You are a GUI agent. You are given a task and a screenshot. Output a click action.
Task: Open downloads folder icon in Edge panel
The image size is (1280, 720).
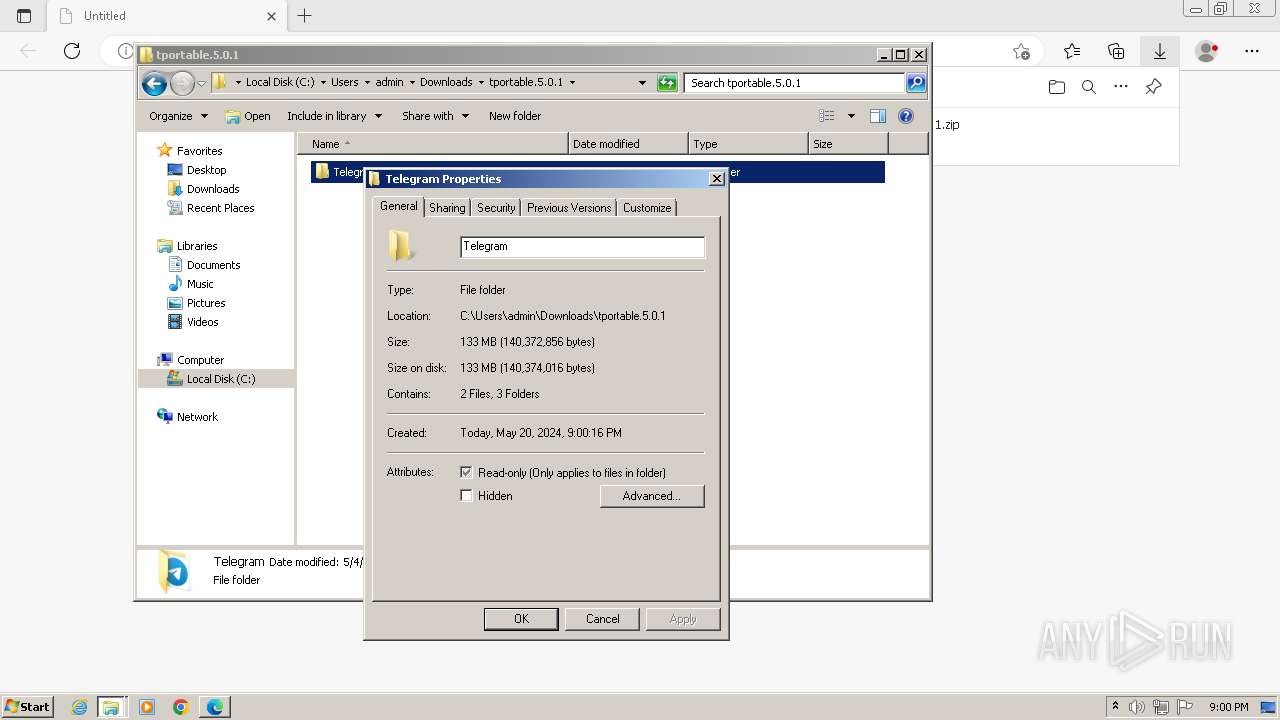pyautogui.click(x=1057, y=87)
